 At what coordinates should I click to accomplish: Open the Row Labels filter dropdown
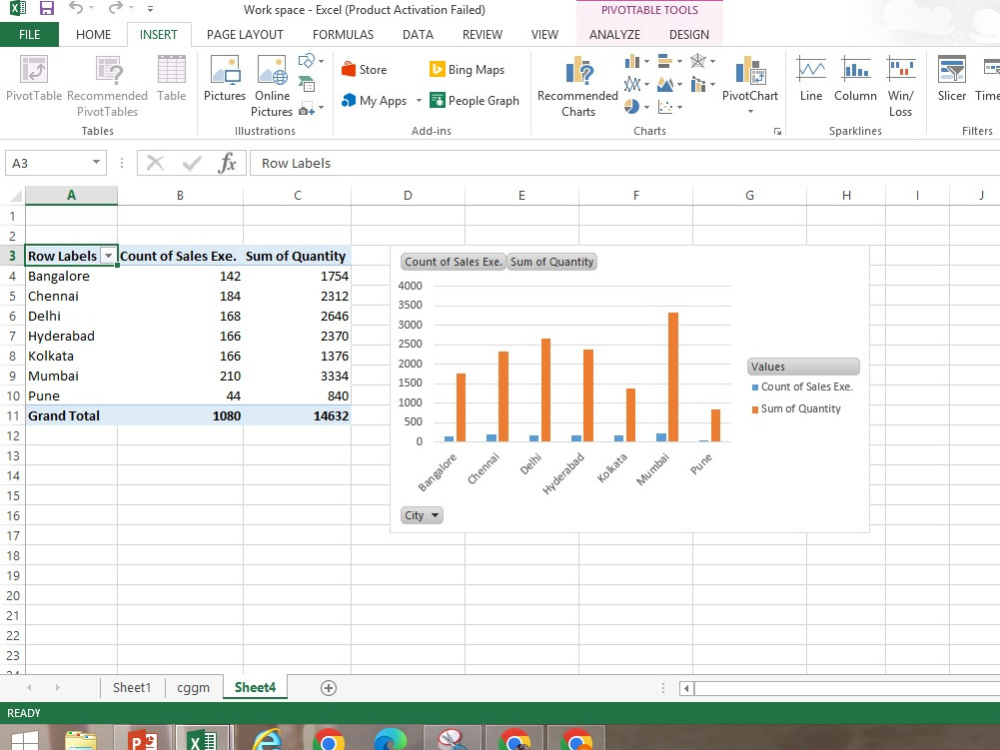pyautogui.click(x=110, y=256)
